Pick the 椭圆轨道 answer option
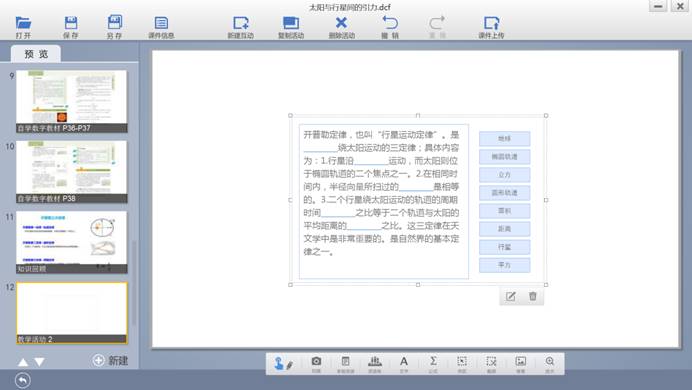This screenshot has width=692, height=390. 504,157
